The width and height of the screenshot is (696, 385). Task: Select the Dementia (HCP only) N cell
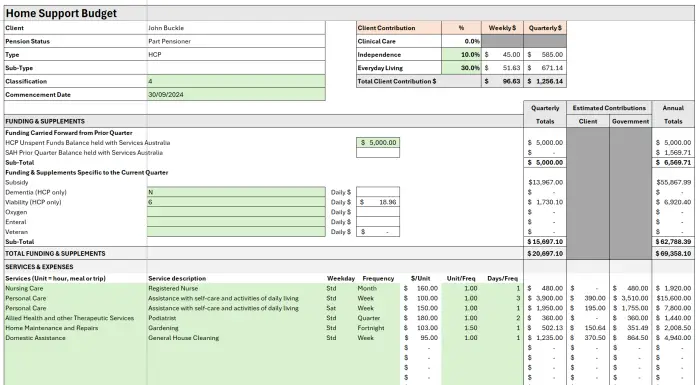236,192
